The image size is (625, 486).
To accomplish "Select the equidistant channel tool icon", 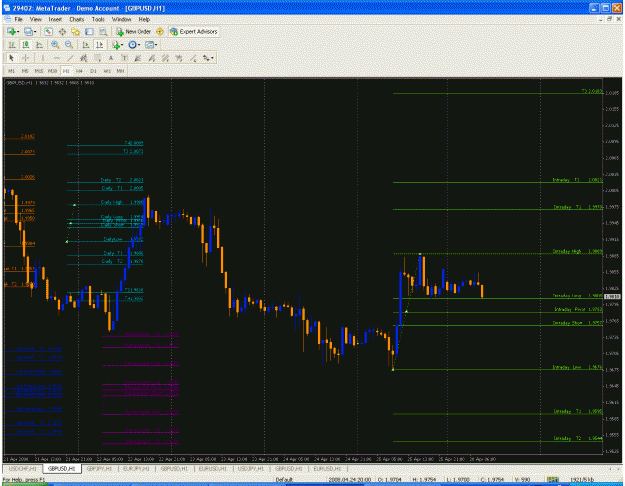I will (84, 58).
